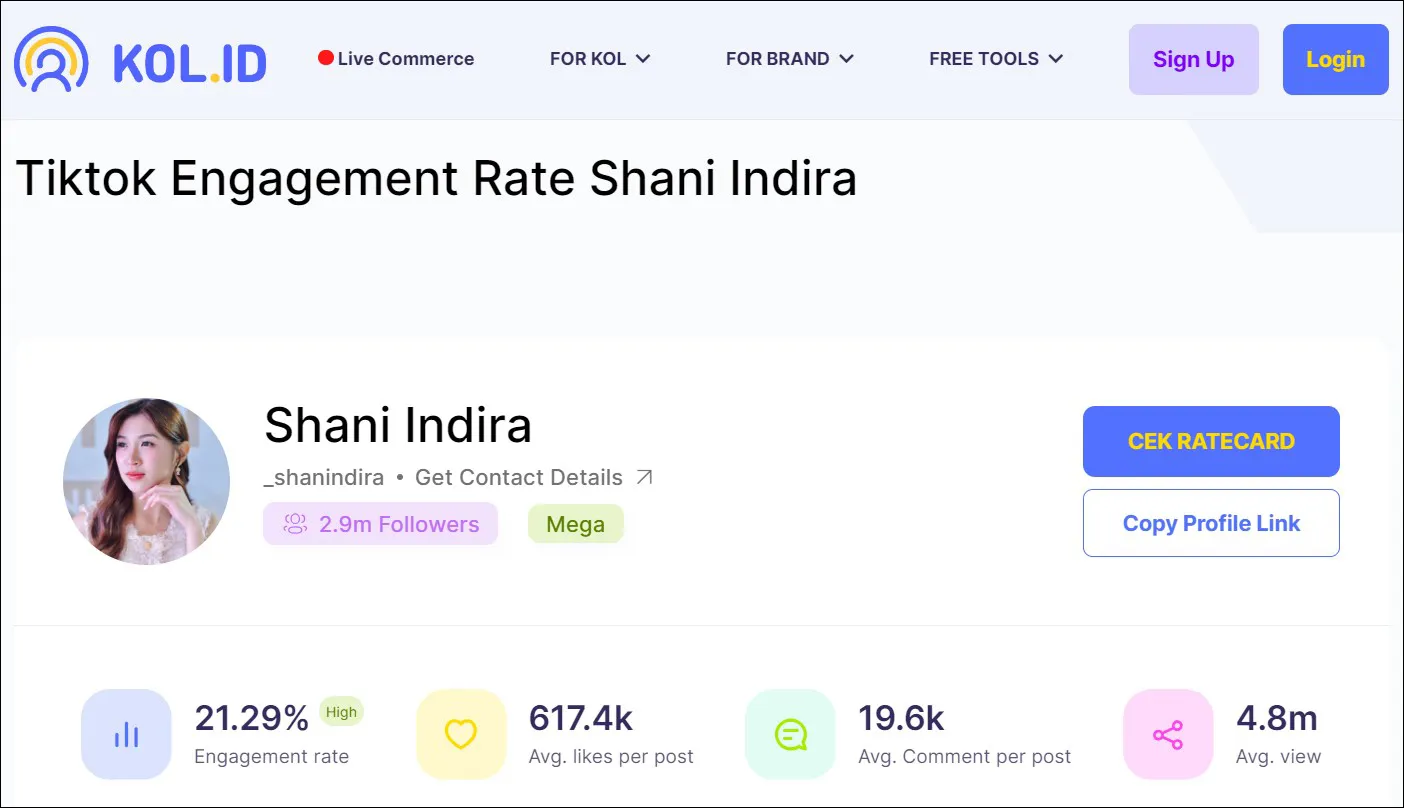Screen dimensions: 1404x808
Task: Toggle the Mega tier badge
Action: 575,523
